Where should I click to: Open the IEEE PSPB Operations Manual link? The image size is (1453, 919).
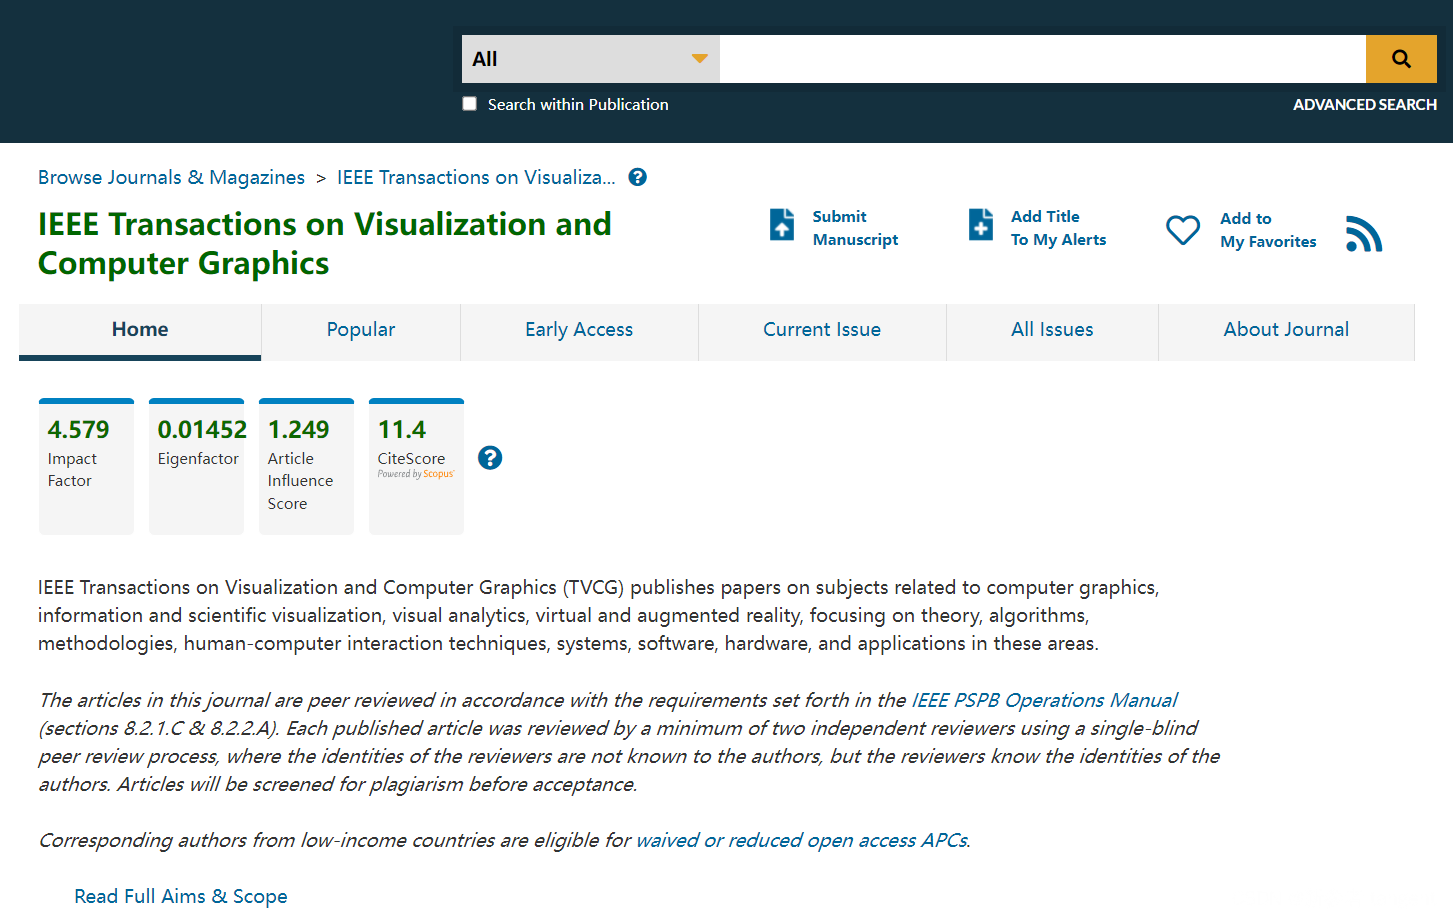1044,700
